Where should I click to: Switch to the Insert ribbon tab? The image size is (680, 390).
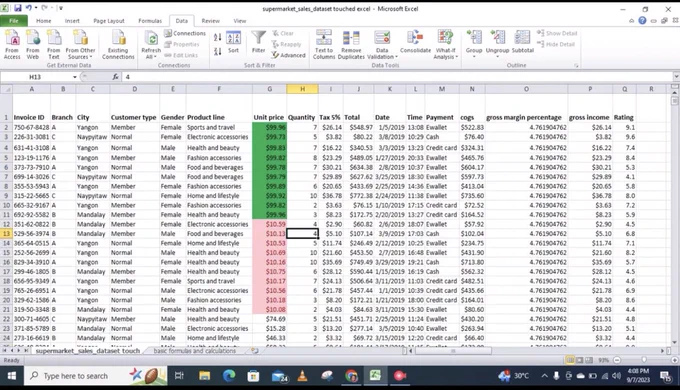(72, 20)
